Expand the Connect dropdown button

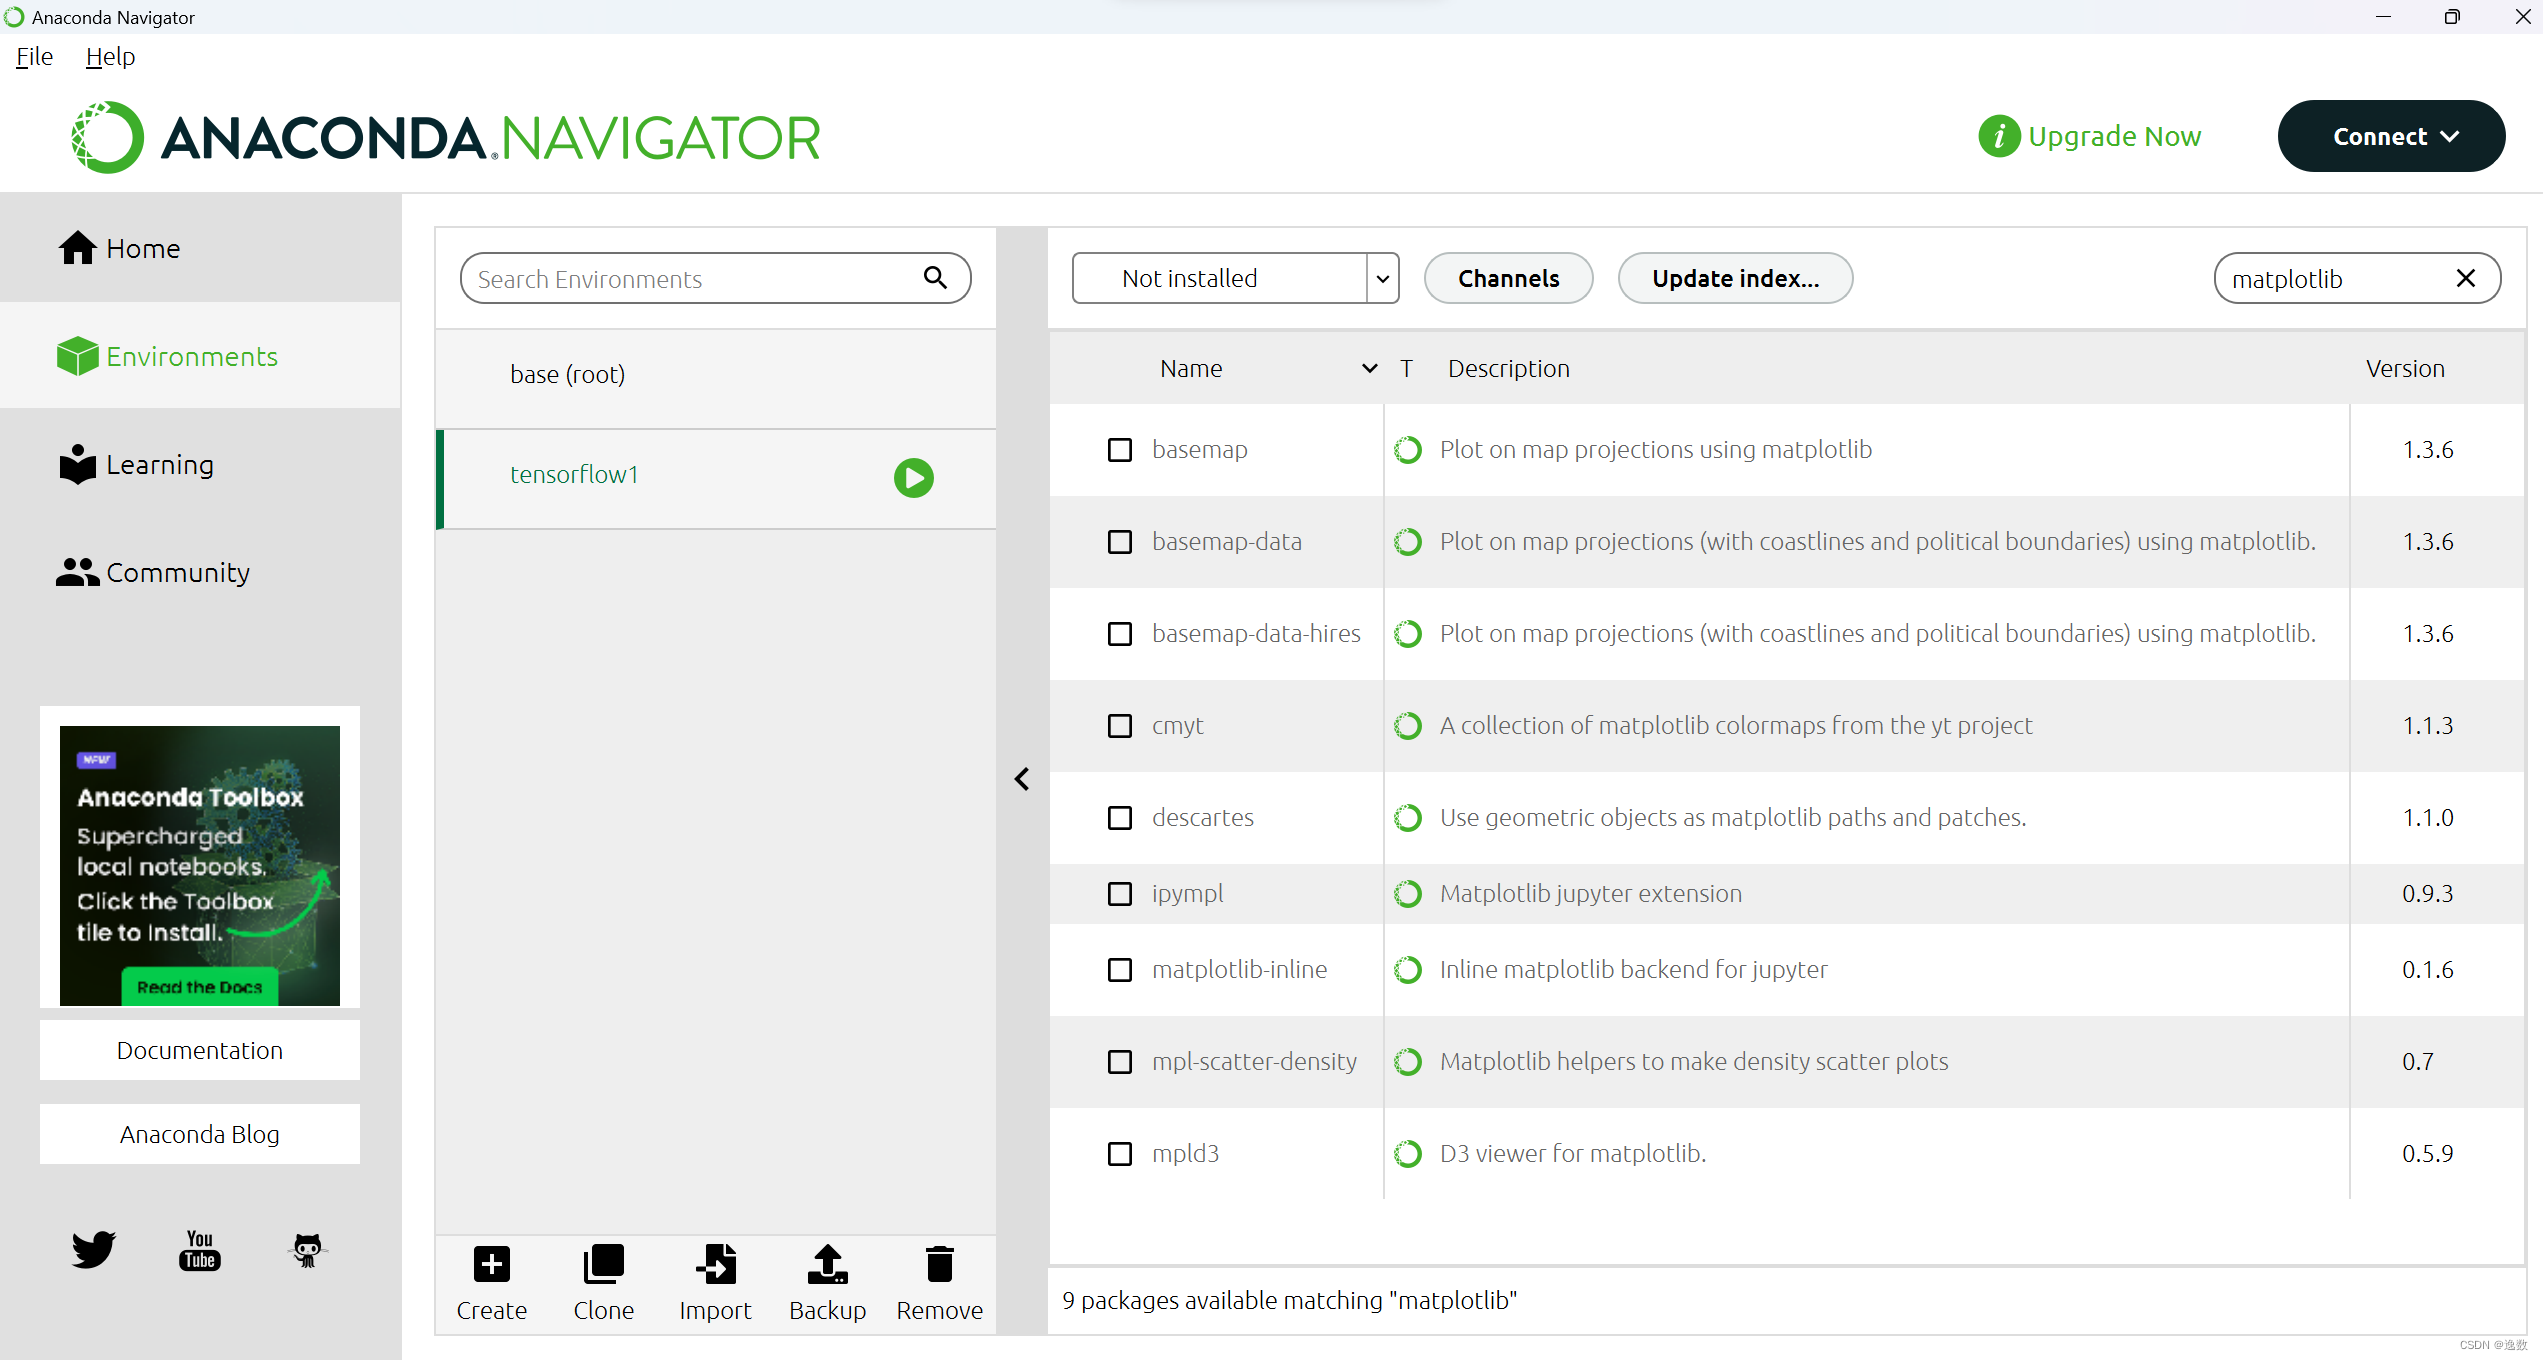click(2391, 136)
